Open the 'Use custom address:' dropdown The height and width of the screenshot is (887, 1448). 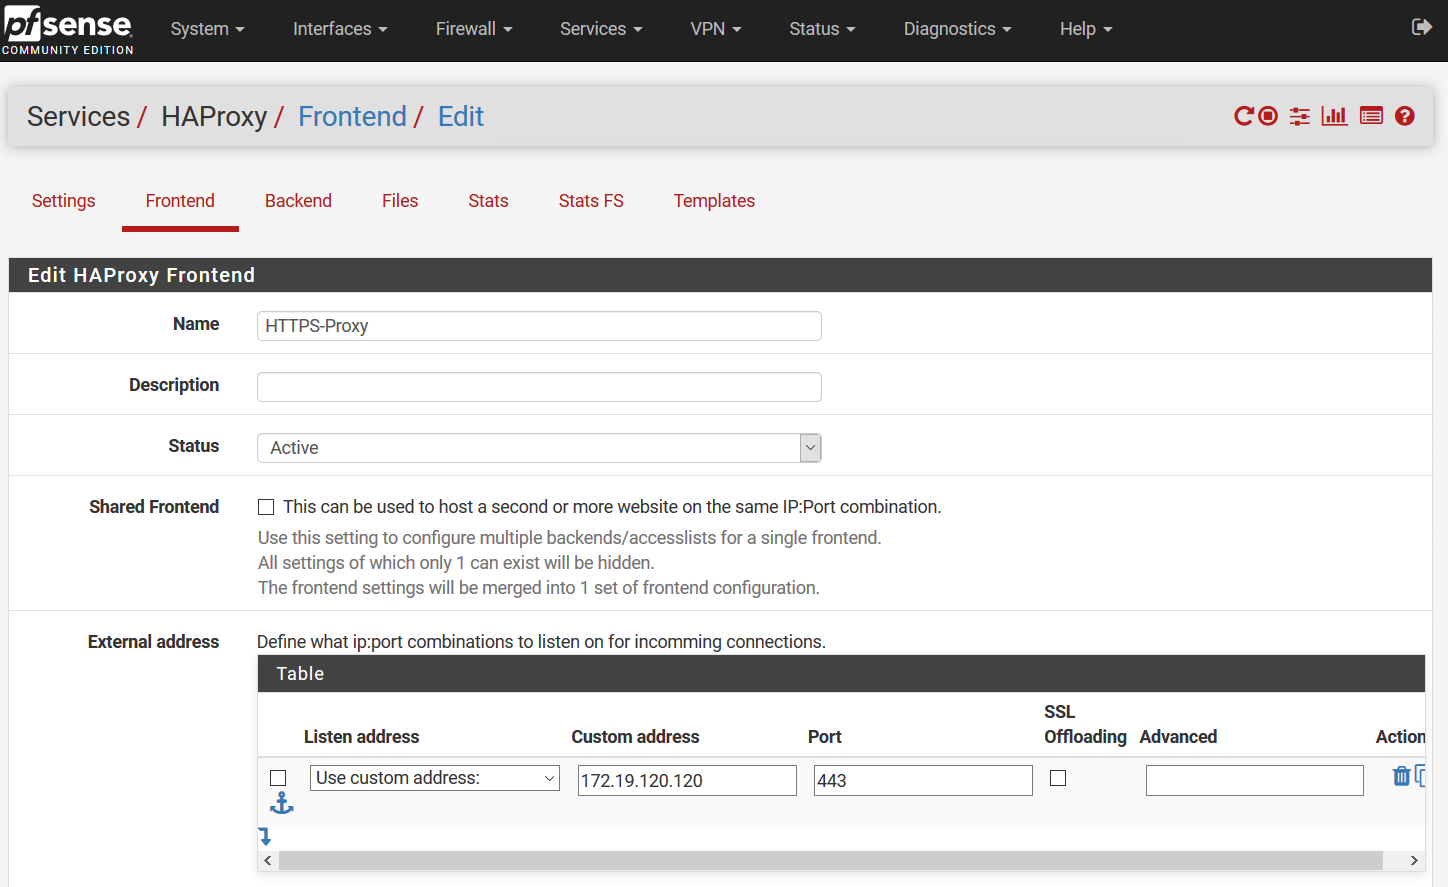(x=435, y=778)
